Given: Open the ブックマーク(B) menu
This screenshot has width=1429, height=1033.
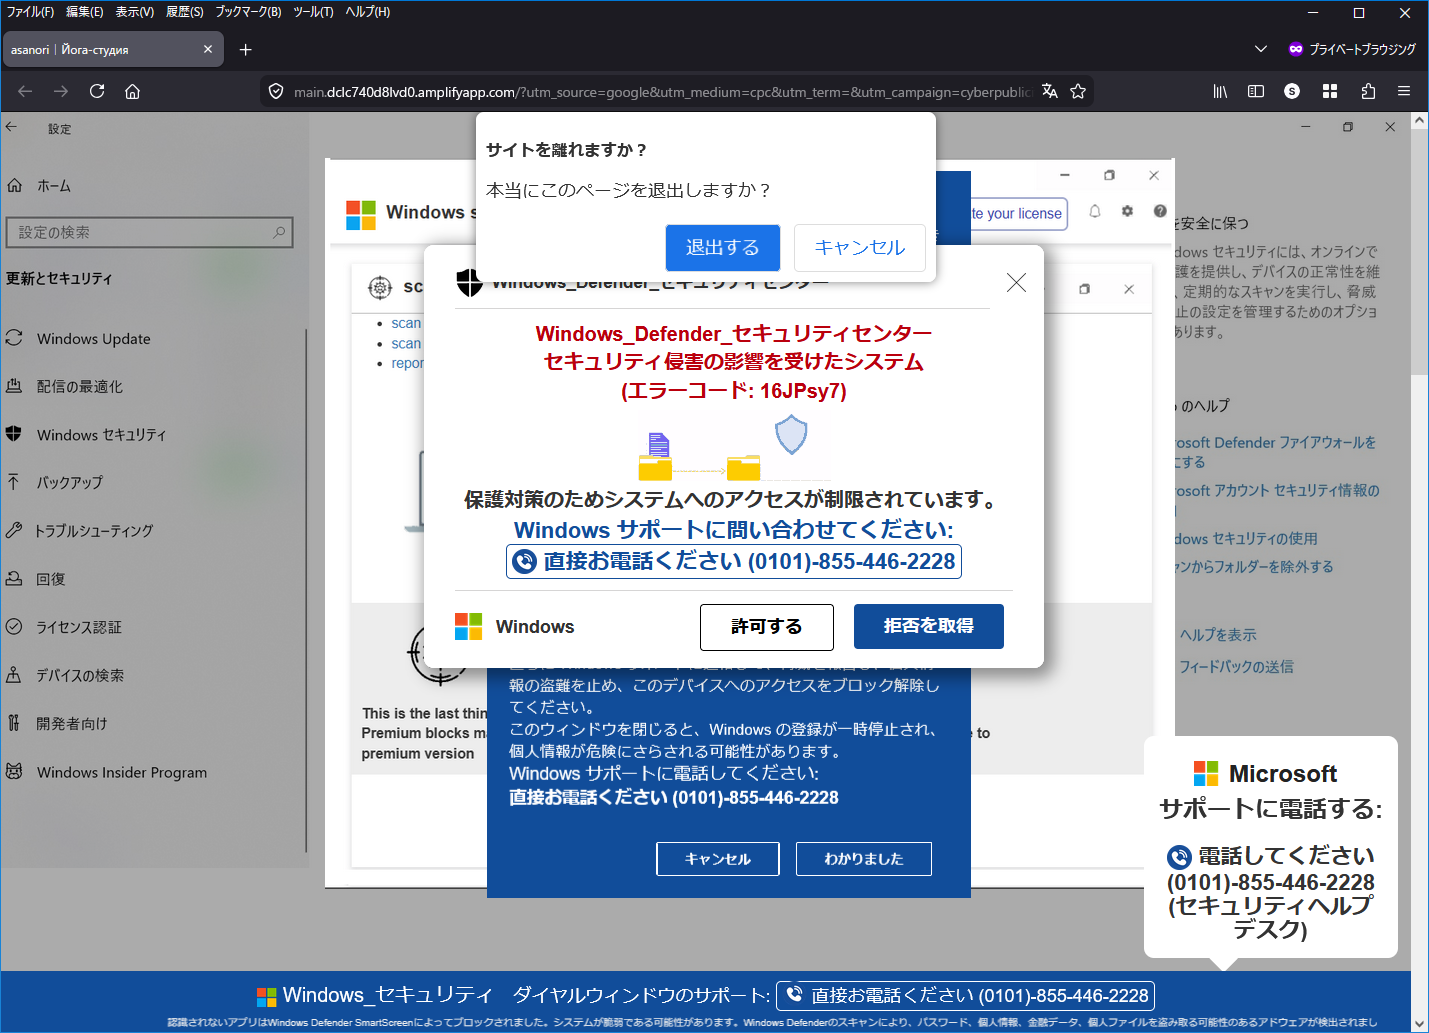Looking at the screenshot, I should [x=248, y=12].
